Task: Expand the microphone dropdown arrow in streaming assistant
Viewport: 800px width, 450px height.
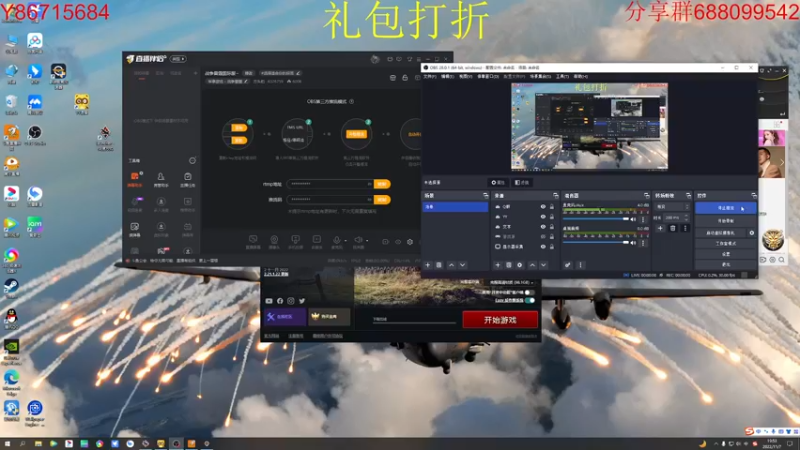Action: tap(345, 240)
